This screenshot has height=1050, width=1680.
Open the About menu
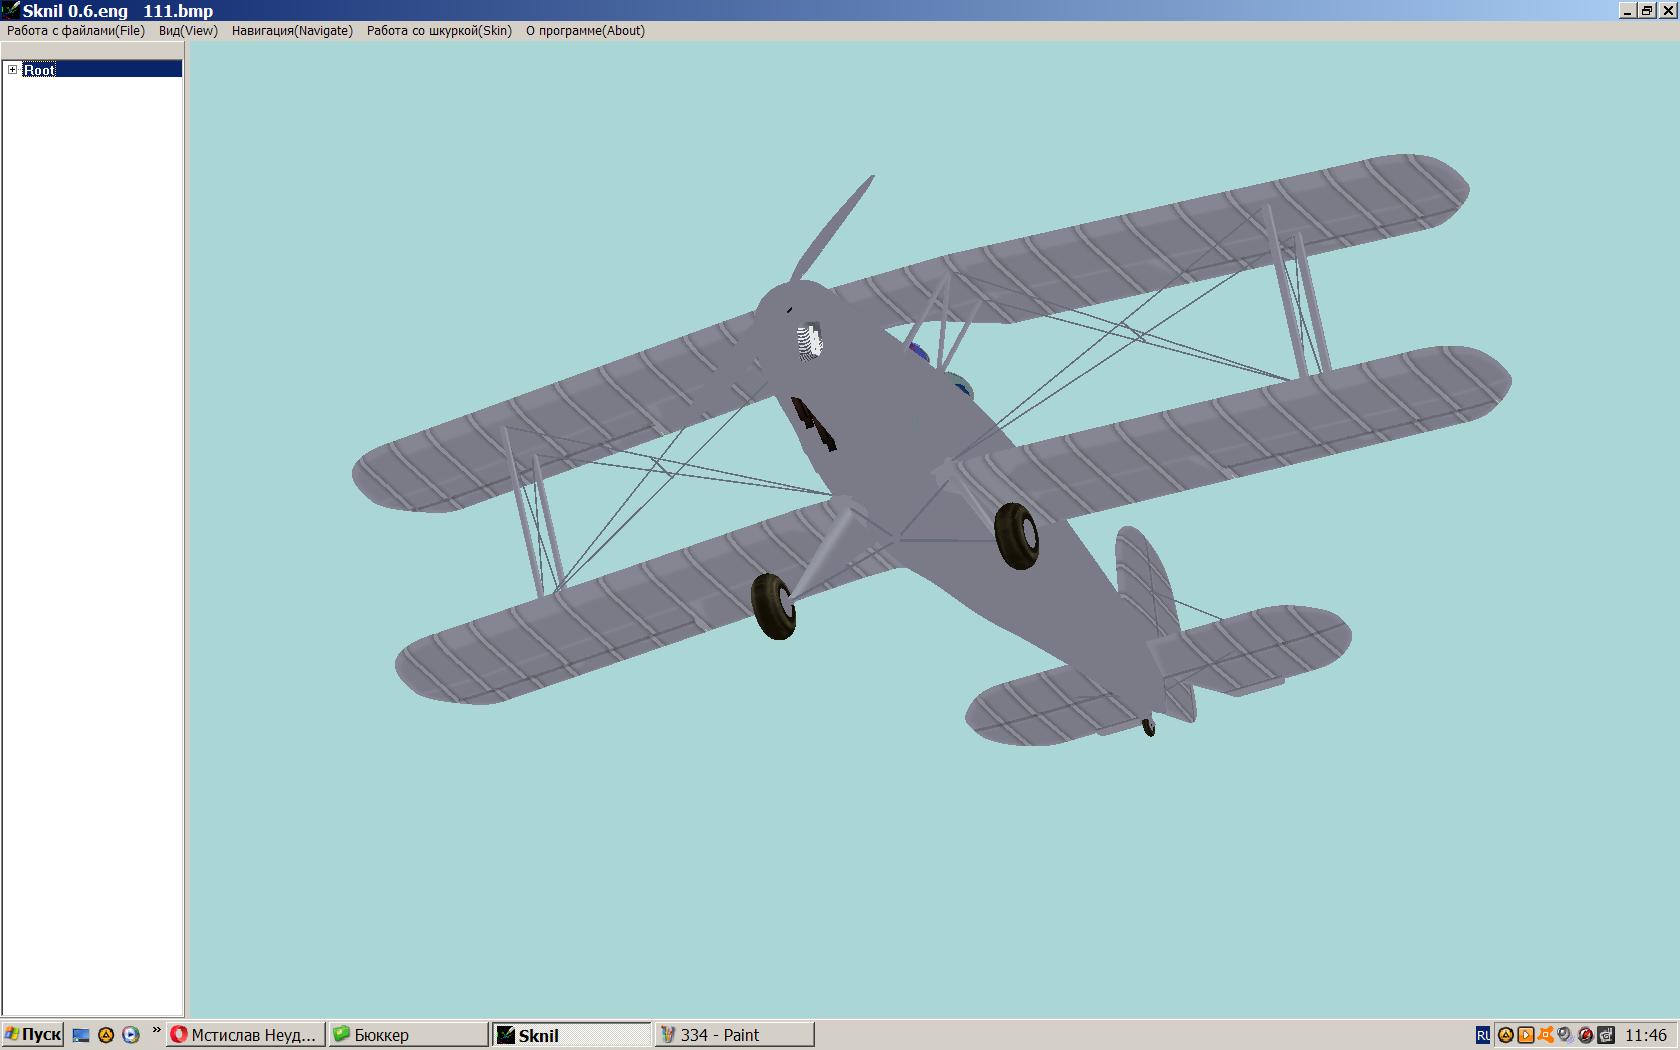(x=585, y=31)
